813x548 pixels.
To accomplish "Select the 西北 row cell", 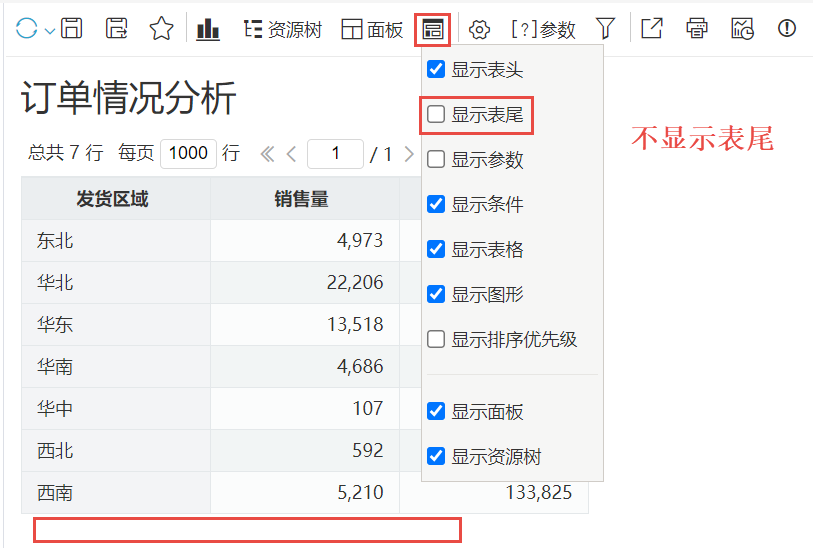I will (x=116, y=451).
